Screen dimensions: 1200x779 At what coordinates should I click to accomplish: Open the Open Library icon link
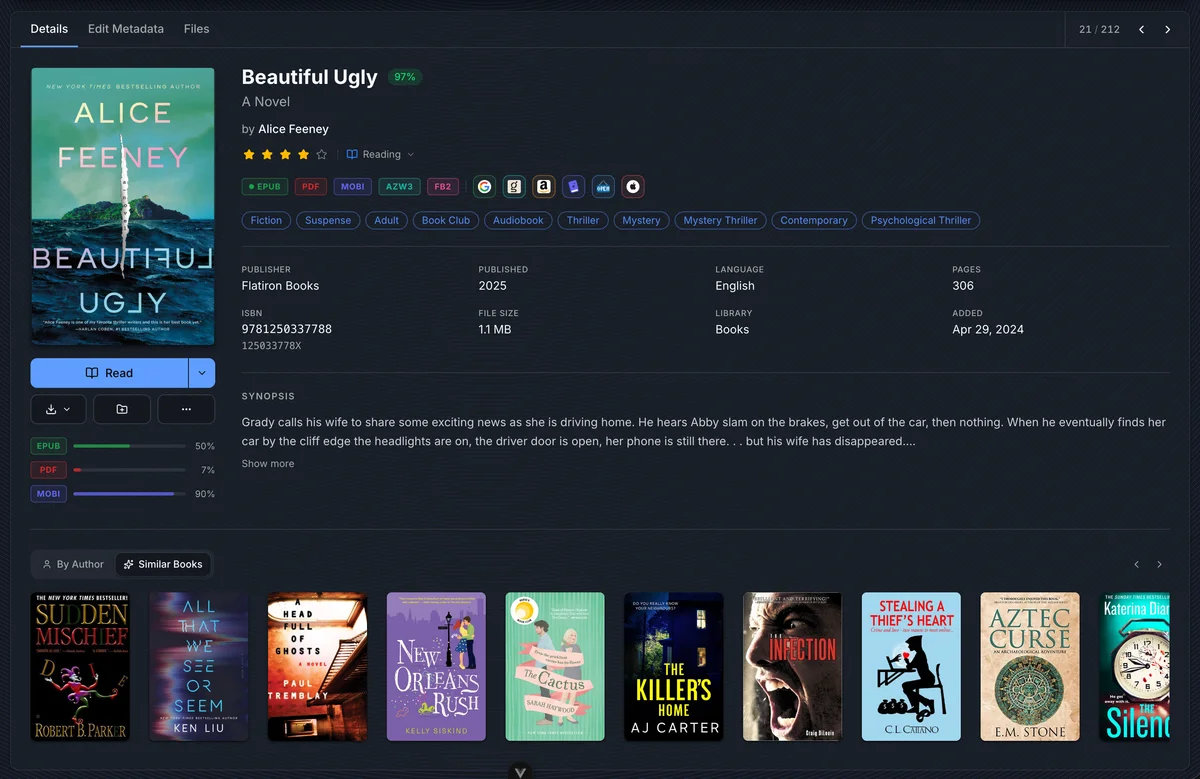point(603,187)
